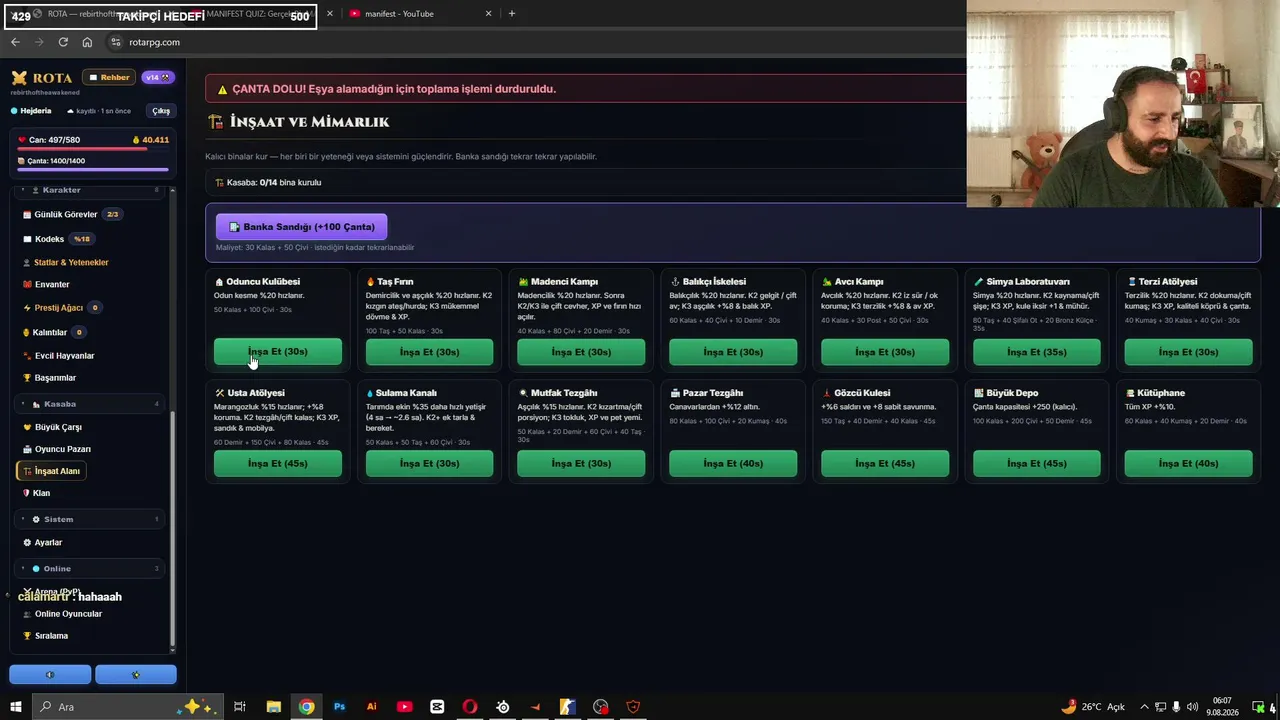Collapse the Online sidebar section
The width and height of the screenshot is (1280, 720).
tap(91, 569)
